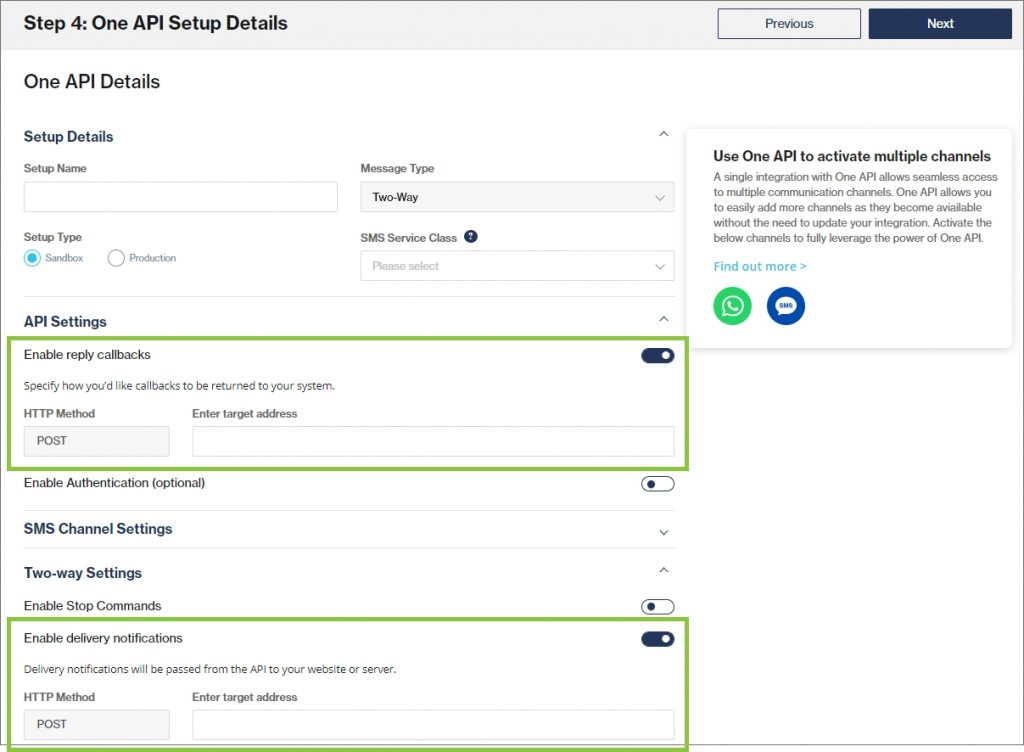This screenshot has width=1024, height=752.
Task: Enable Stop Commands
Action: [657, 606]
